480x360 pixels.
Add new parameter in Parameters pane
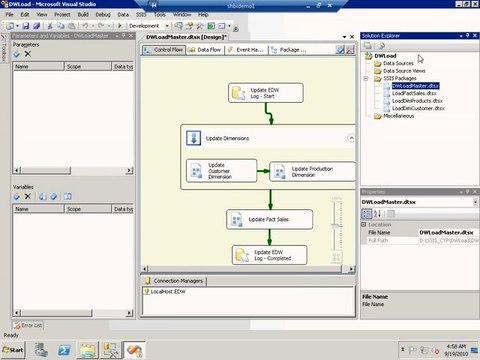click(x=17, y=54)
